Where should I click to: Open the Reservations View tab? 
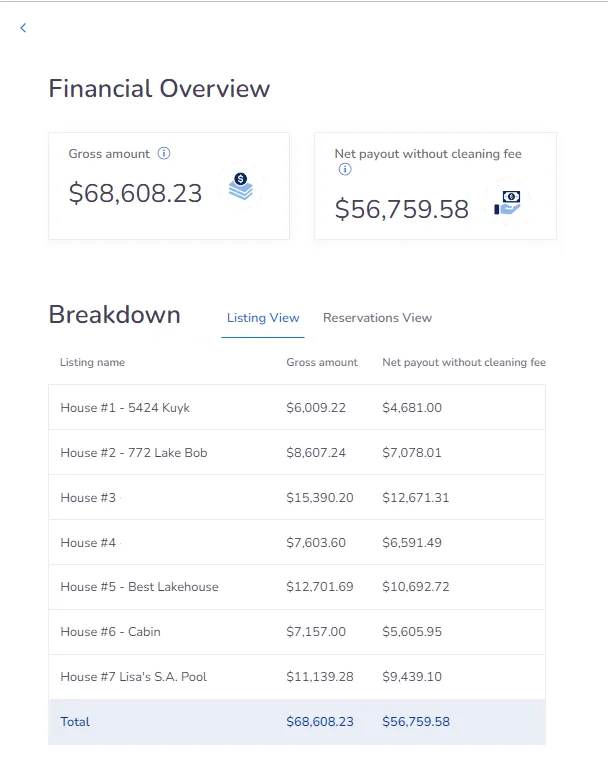(377, 318)
